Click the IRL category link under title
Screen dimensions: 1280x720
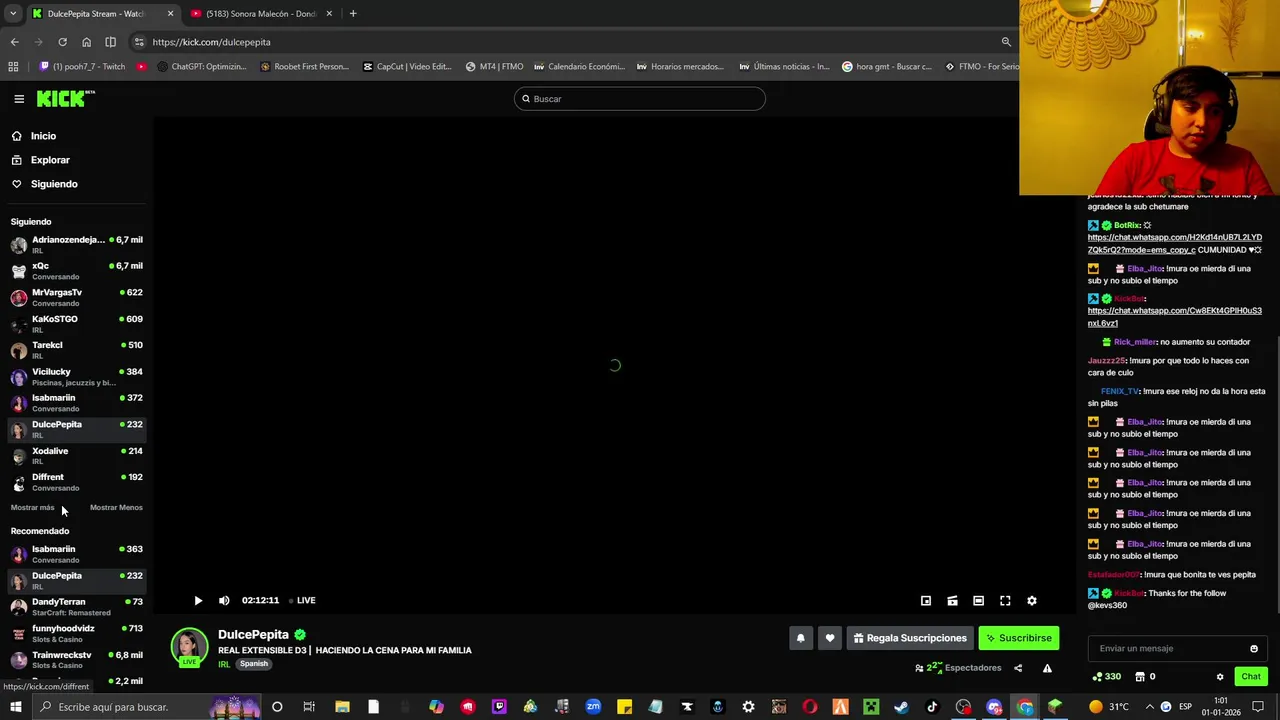click(224, 664)
